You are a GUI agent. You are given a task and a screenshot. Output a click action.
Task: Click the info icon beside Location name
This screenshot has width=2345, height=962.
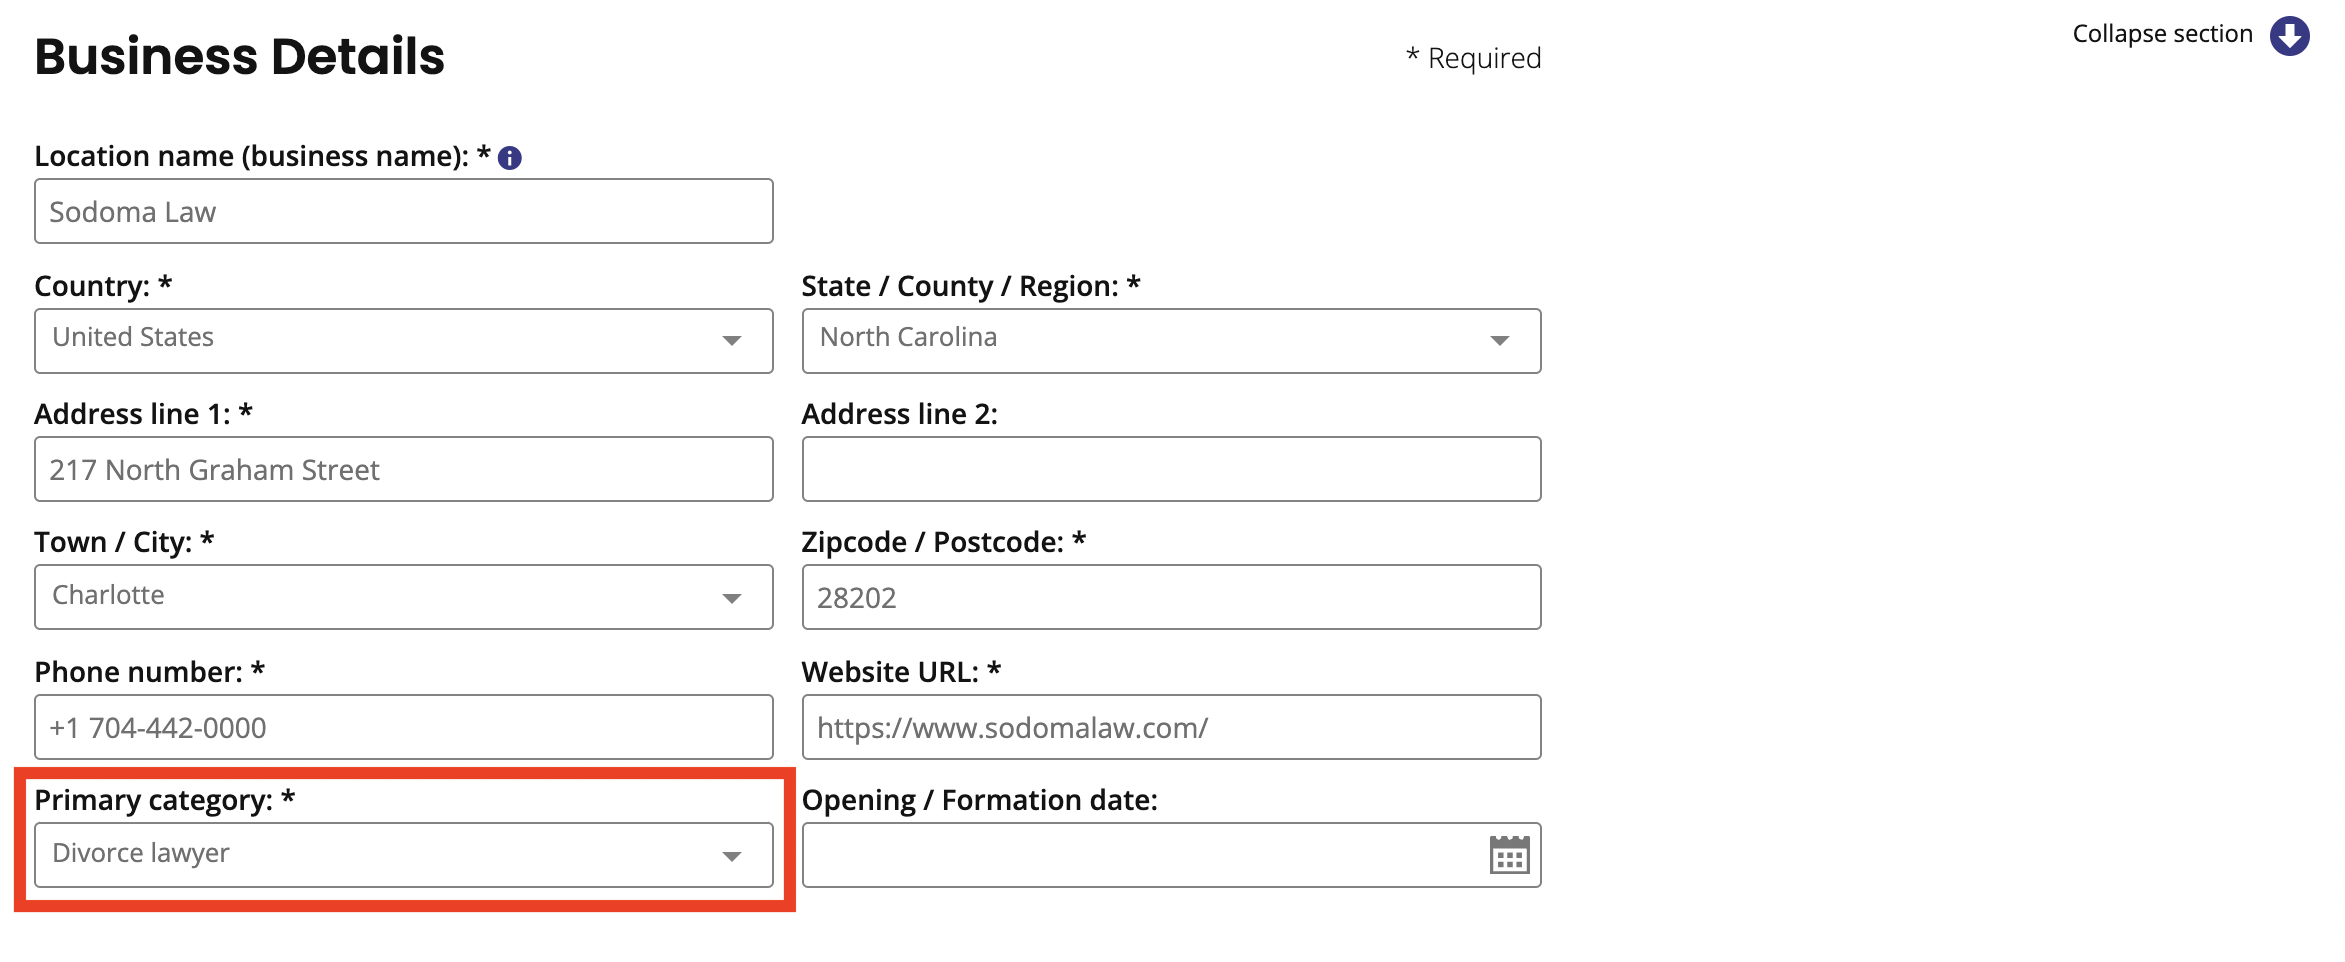point(510,158)
